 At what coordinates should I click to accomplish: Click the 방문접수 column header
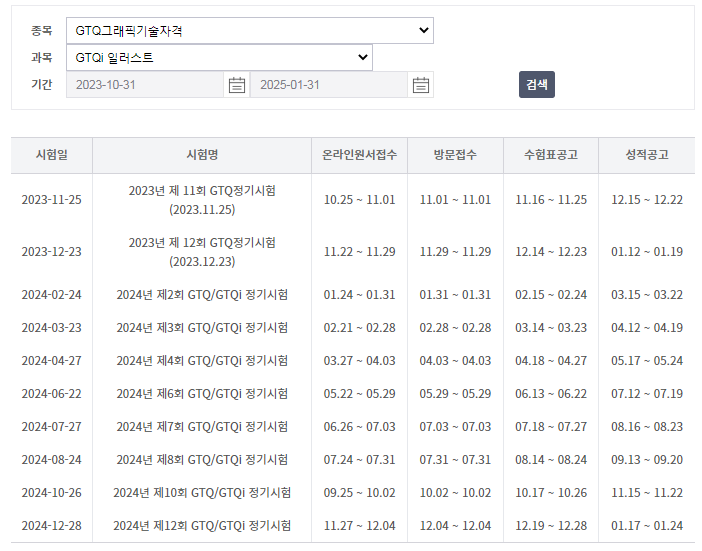click(x=455, y=155)
